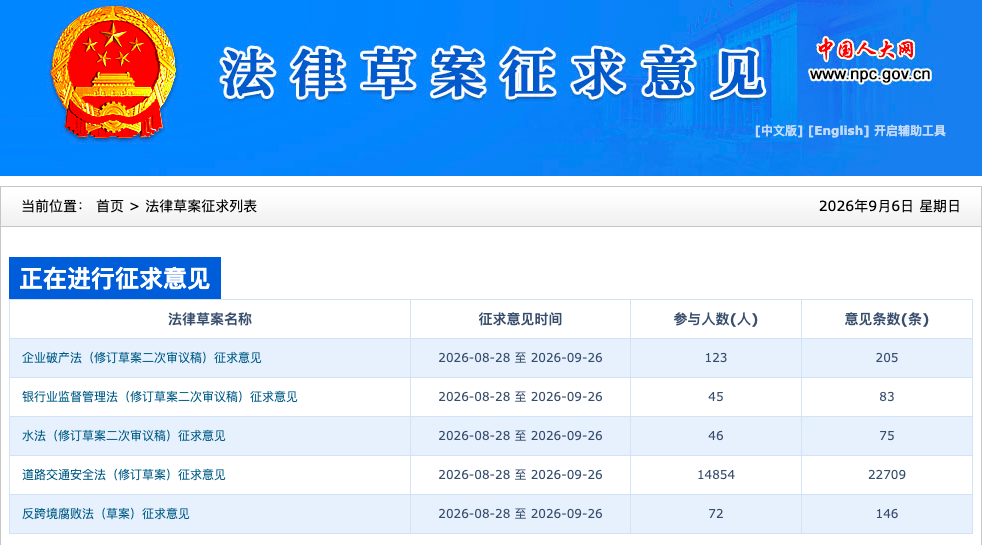The width and height of the screenshot is (982, 545).
Task: Open the www.npc.gov.cn site link
Action: pos(870,75)
